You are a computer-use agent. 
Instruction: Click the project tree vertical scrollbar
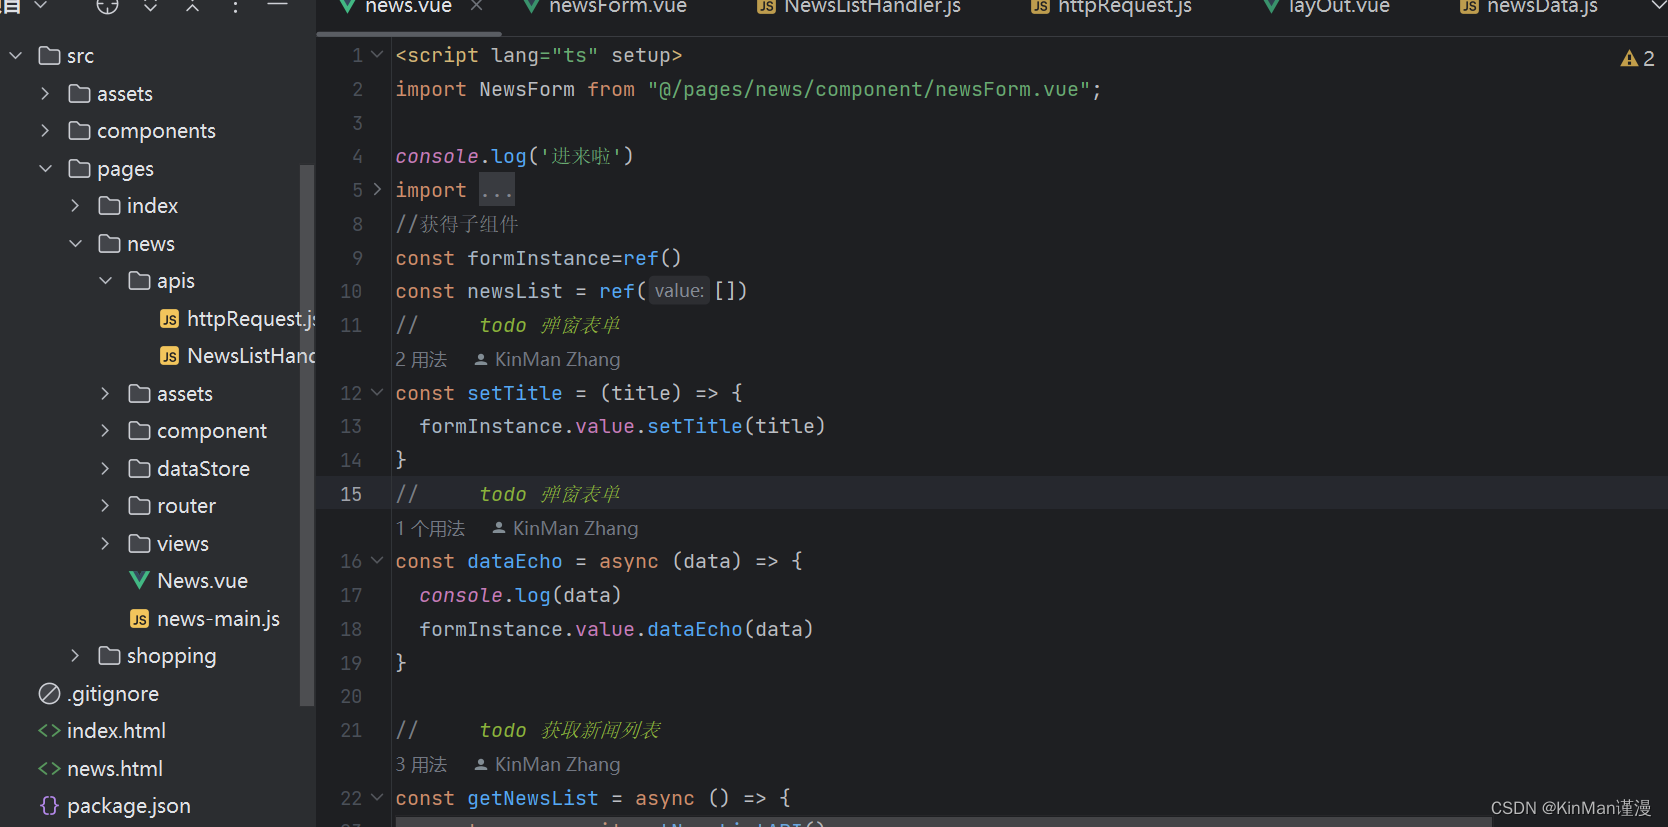pyautogui.click(x=307, y=435)
